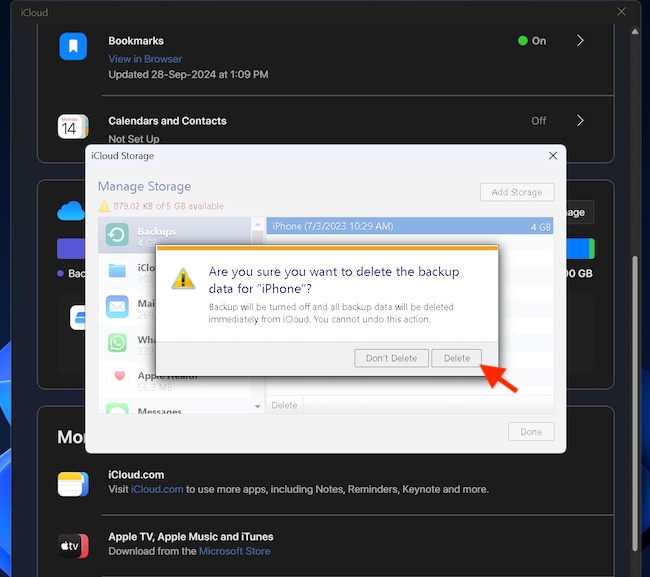Click the Calendars and Contacts calendar icon
Image resolution: width=650 pixels, height=577 pixels.
pos(73,127)
